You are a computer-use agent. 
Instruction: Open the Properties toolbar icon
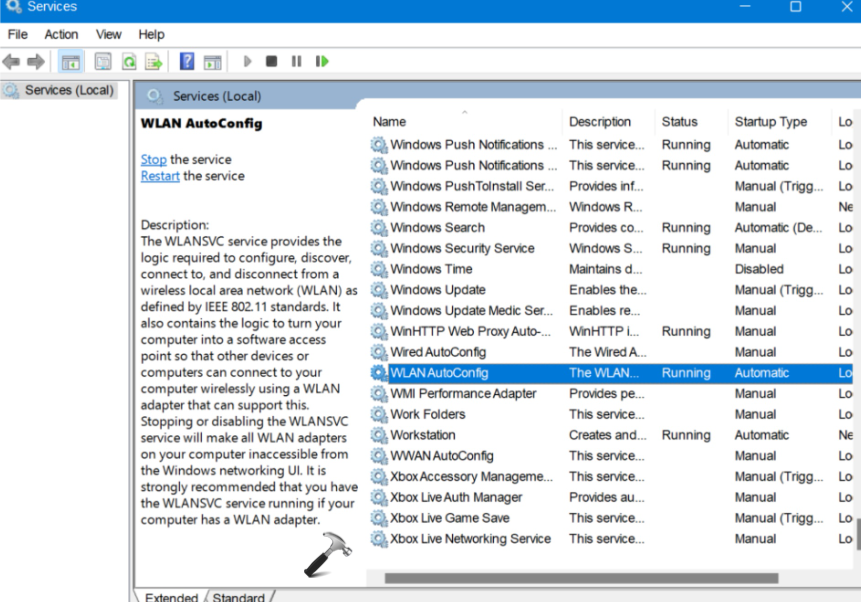pos(103,62)
